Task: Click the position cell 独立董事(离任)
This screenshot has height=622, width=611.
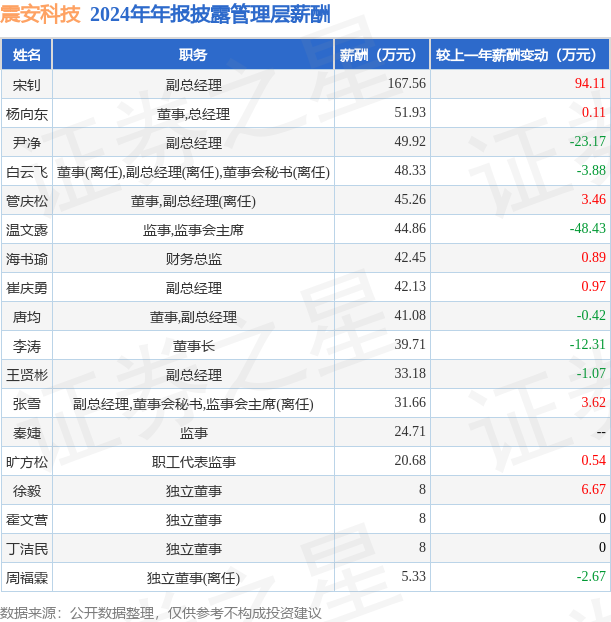Action: [193, 577]
